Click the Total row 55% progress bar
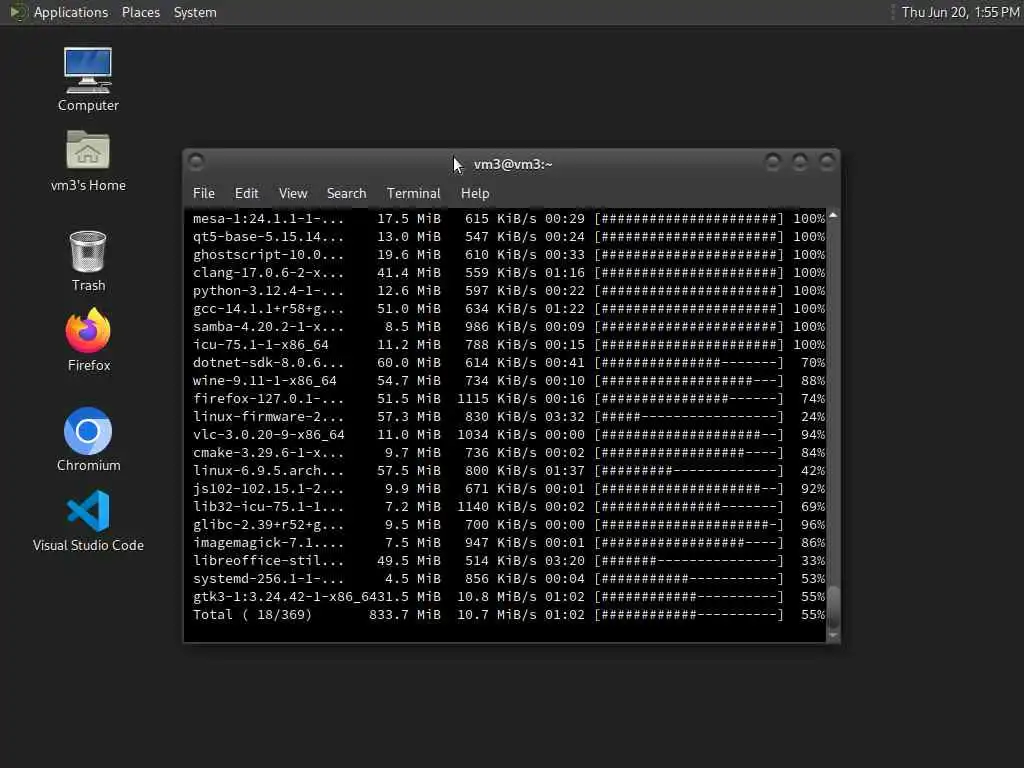The image size is (1024, 768). 689,615
